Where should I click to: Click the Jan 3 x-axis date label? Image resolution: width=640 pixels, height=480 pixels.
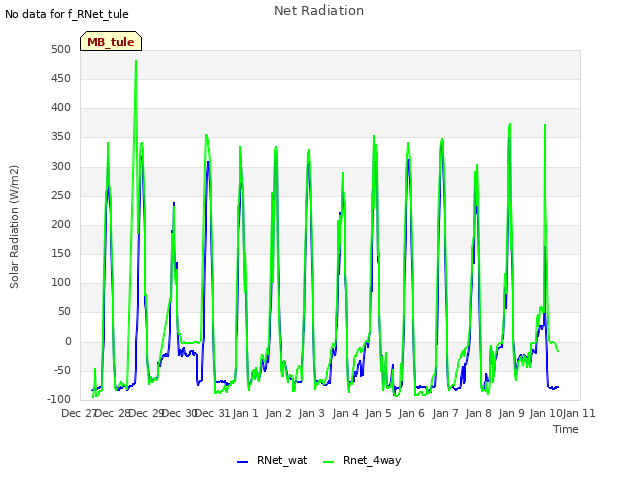[x=311, y=413]
